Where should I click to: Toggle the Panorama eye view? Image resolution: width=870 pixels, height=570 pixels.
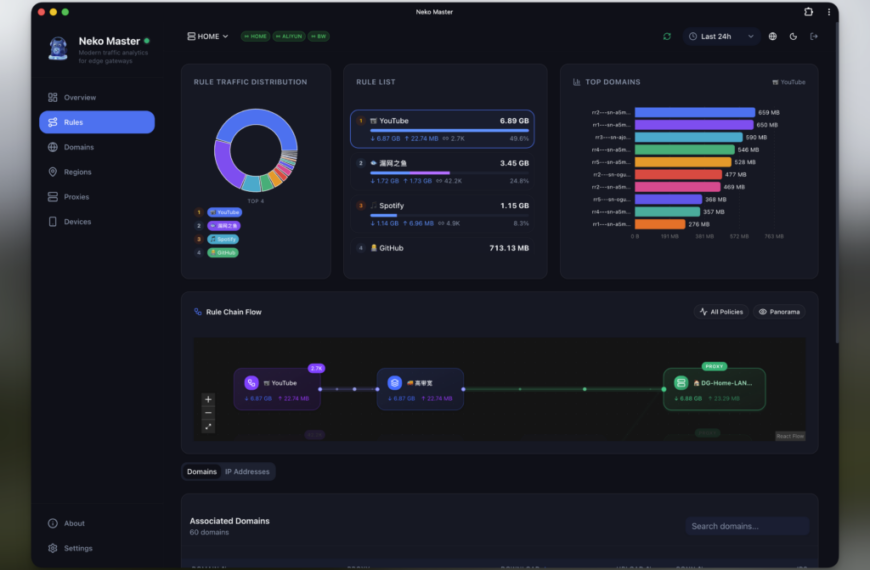pyautogui.click(x=779, y=312)
